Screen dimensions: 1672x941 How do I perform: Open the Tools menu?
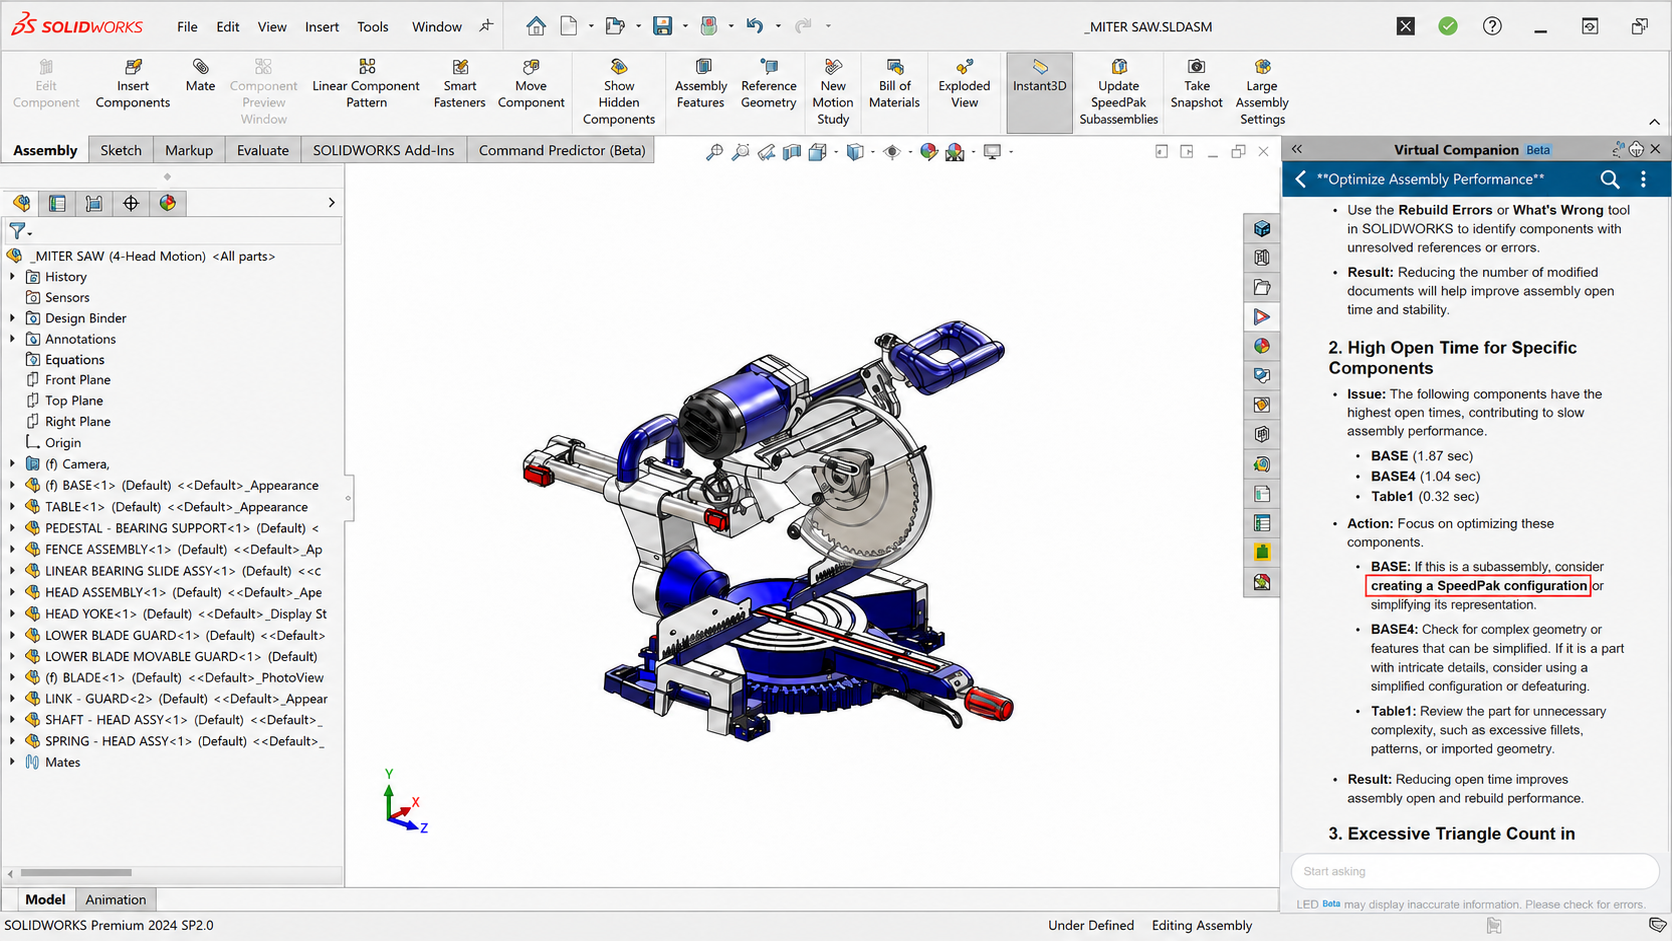pos(373,27)
